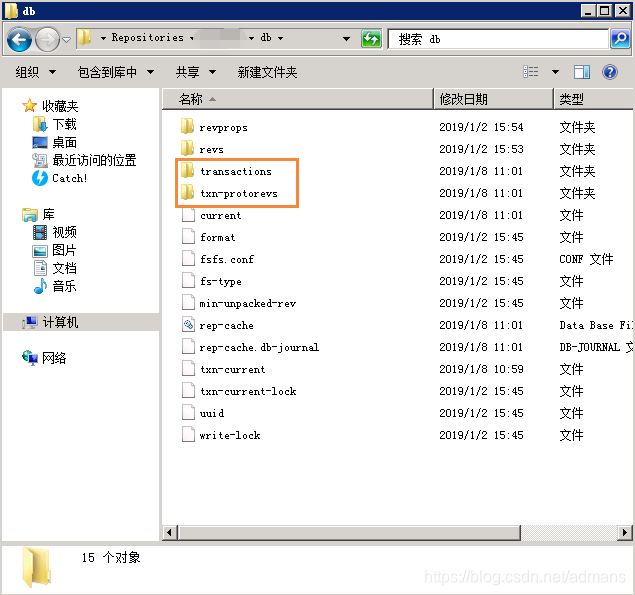Open the view options dropdown arrow
This screenshot has height=595, width=635.
[555, 72]
